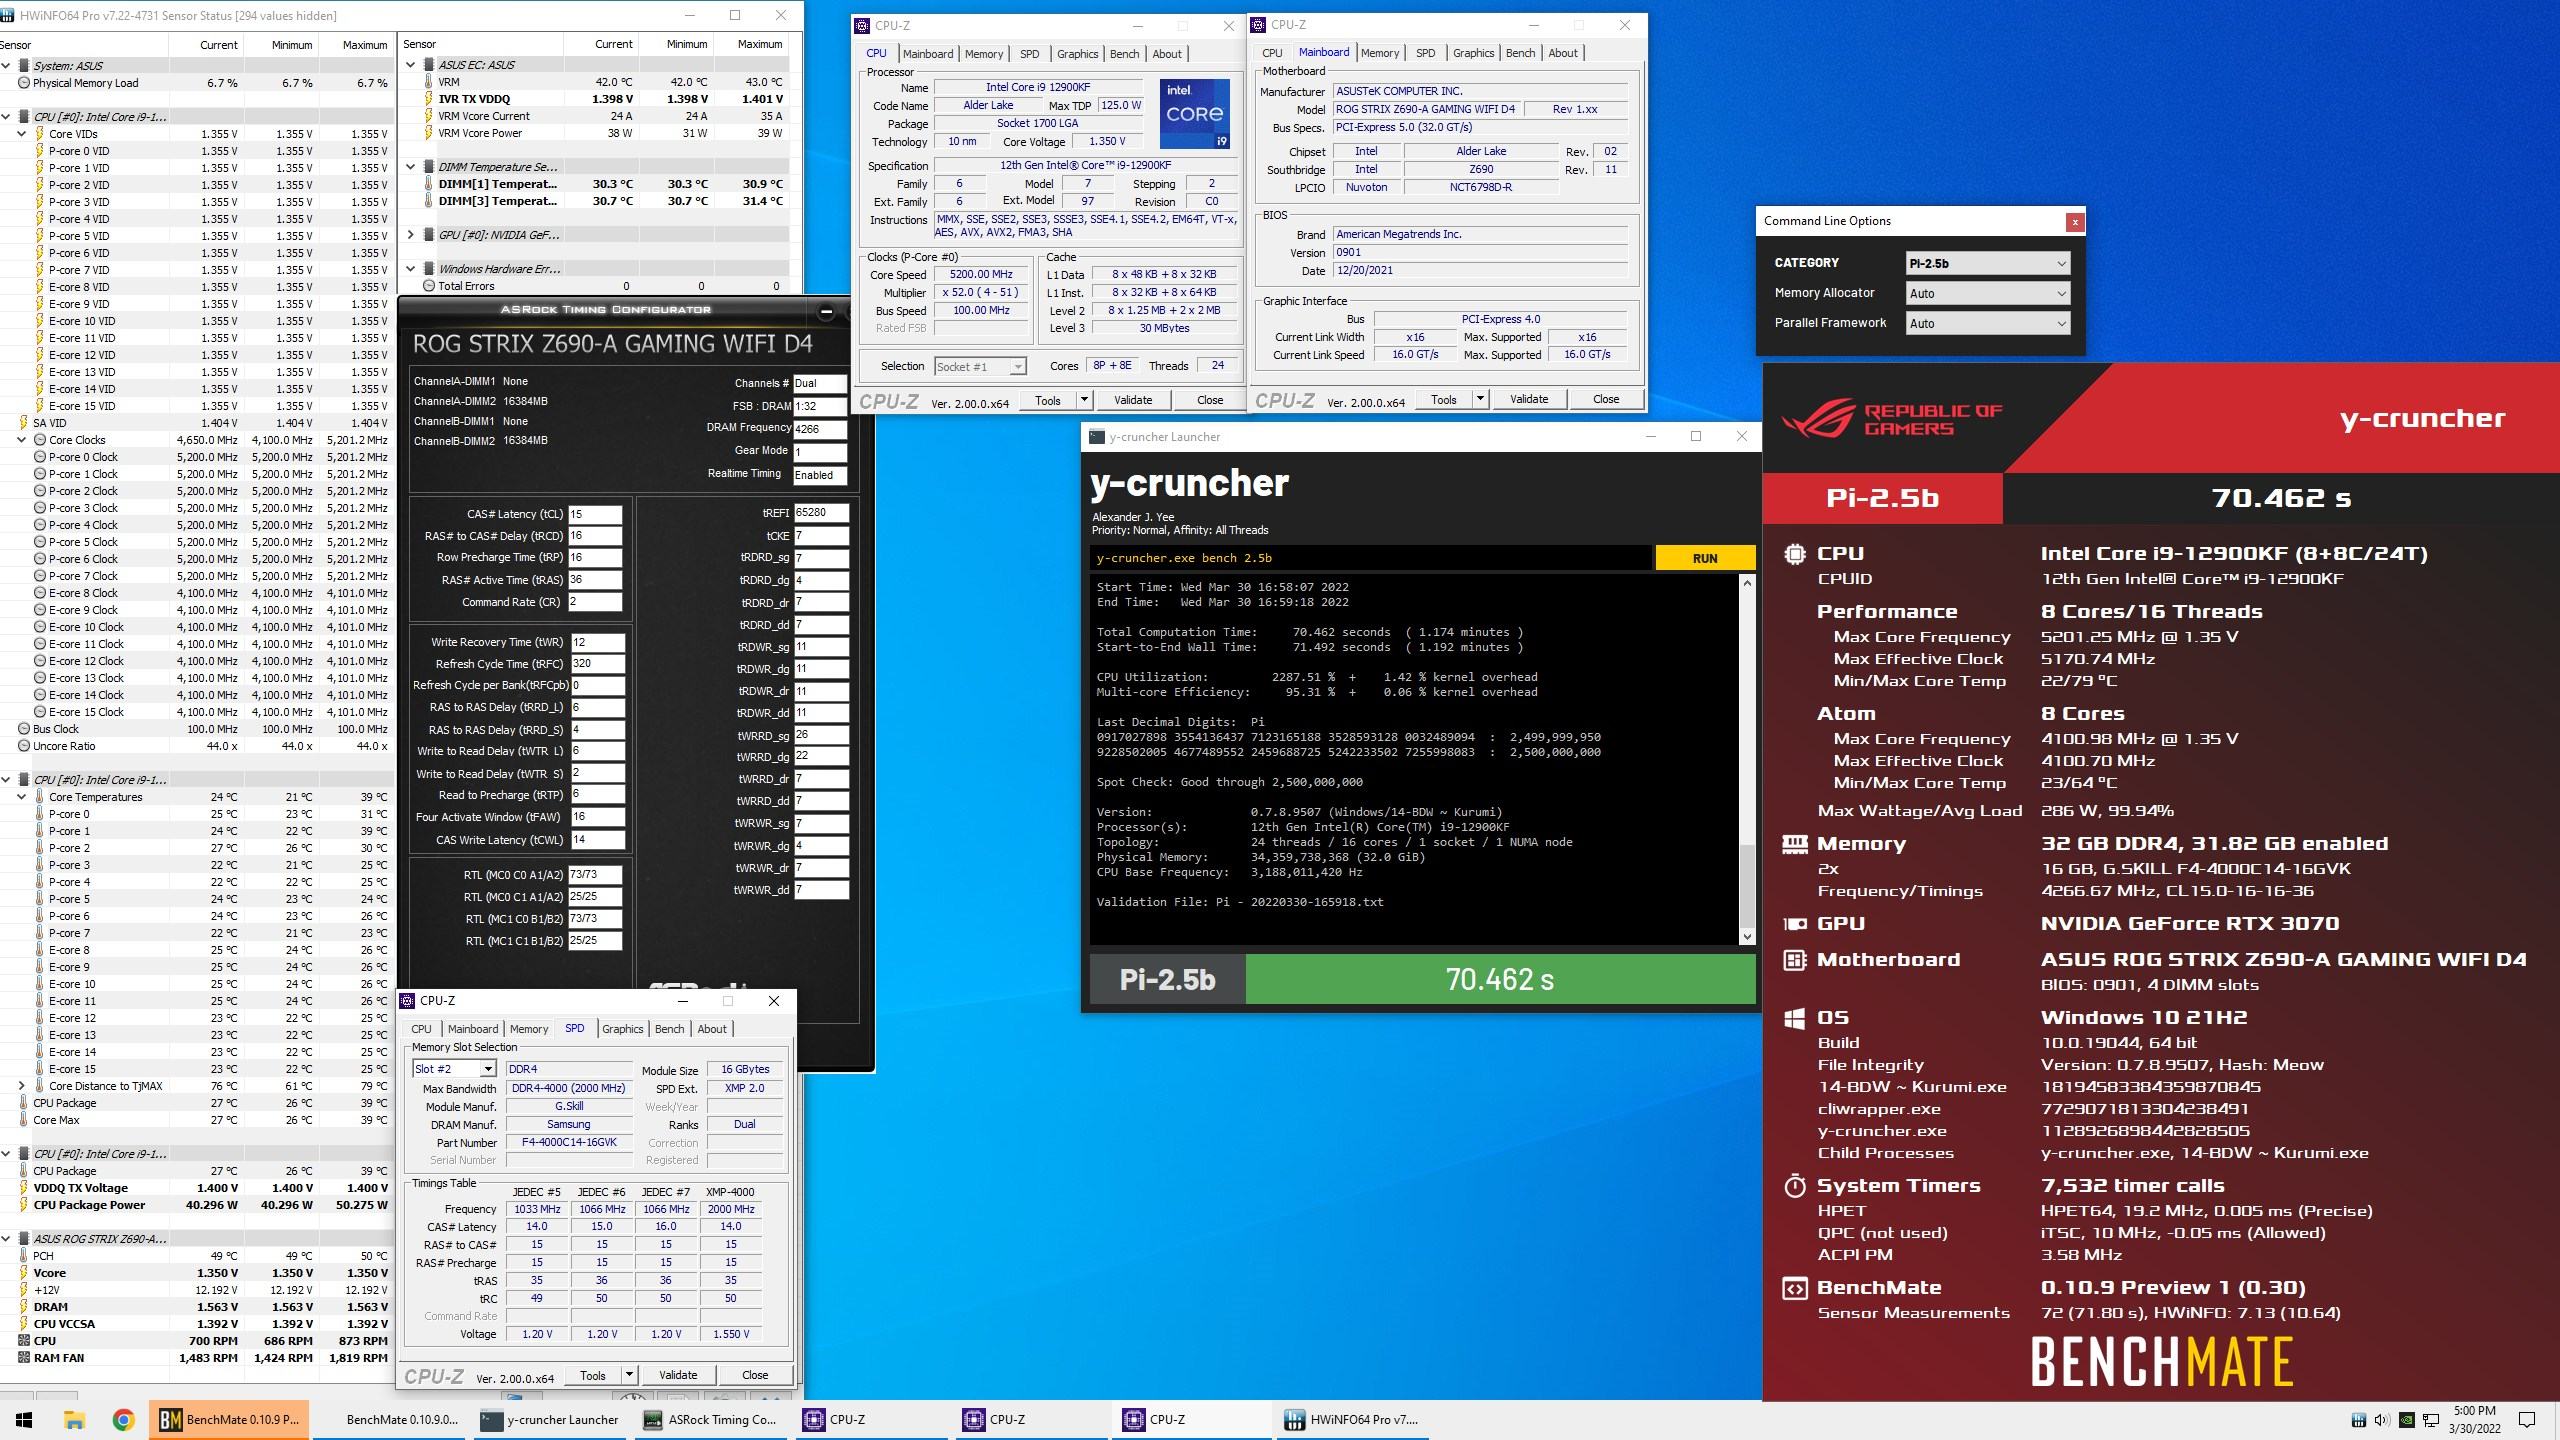The image size is (2560, 1440).
Task: Click the scroll-down arrow of y-cruncher output
Action: tap(1747, 937)
